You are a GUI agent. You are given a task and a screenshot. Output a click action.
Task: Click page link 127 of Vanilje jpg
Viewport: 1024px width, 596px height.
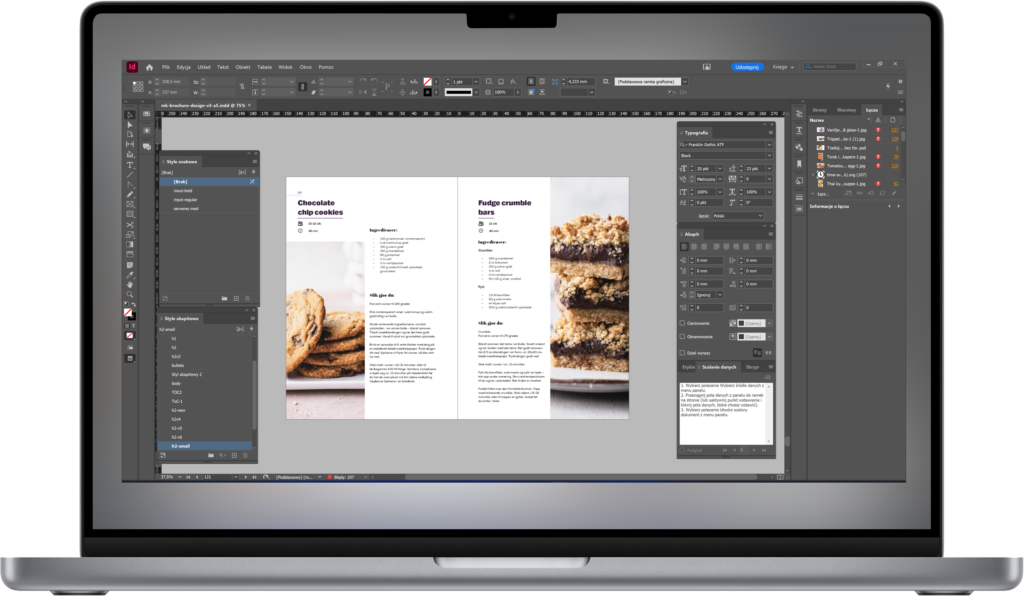pos(895,130)
